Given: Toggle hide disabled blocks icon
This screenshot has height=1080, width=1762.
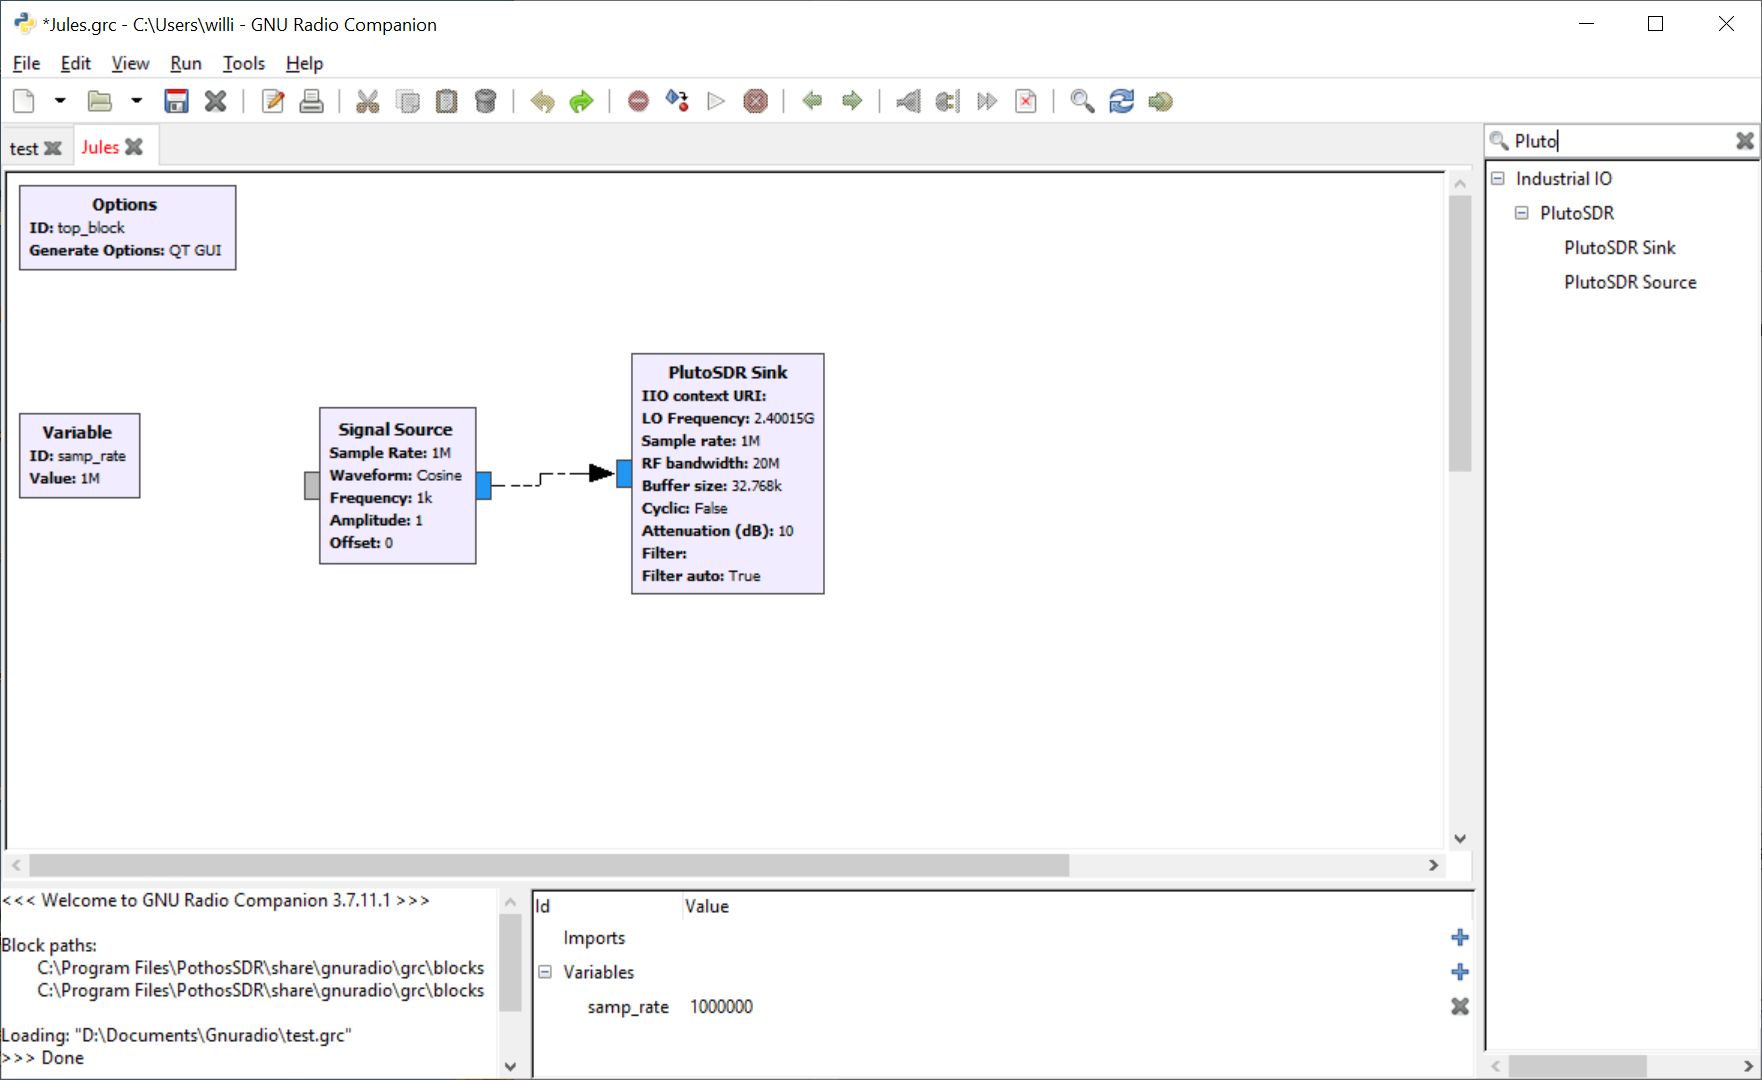Looking at the screenshot, I should [1026, 101].
